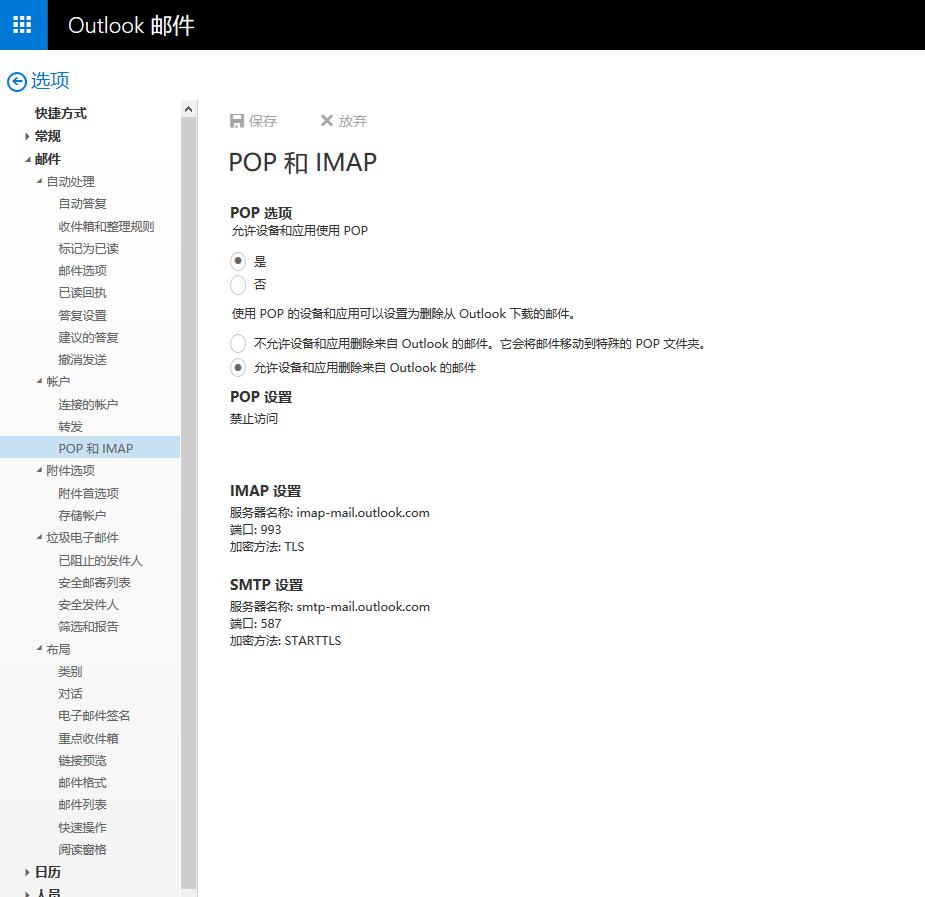Screen dimensions: 925x897
Task: Click the 加密方法: STARTTLS text
Action: 286,640
